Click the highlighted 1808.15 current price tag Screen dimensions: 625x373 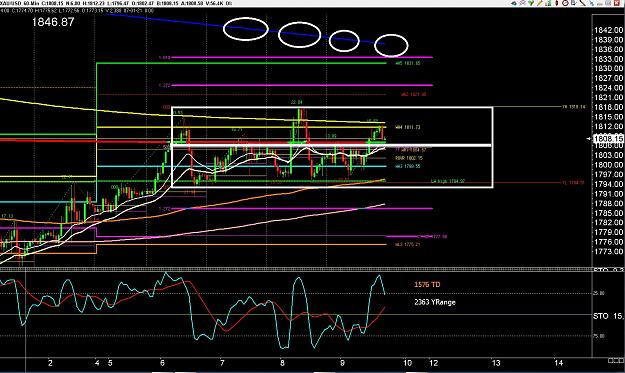[608, 138]
